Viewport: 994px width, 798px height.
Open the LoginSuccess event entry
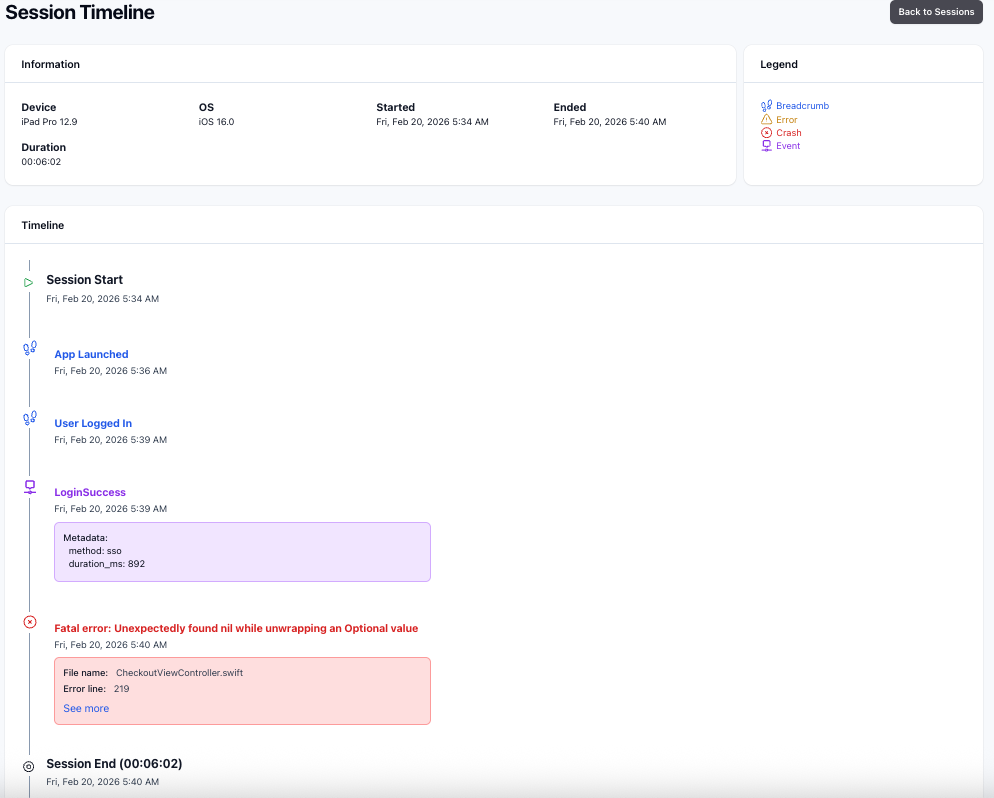coord(89,492)
